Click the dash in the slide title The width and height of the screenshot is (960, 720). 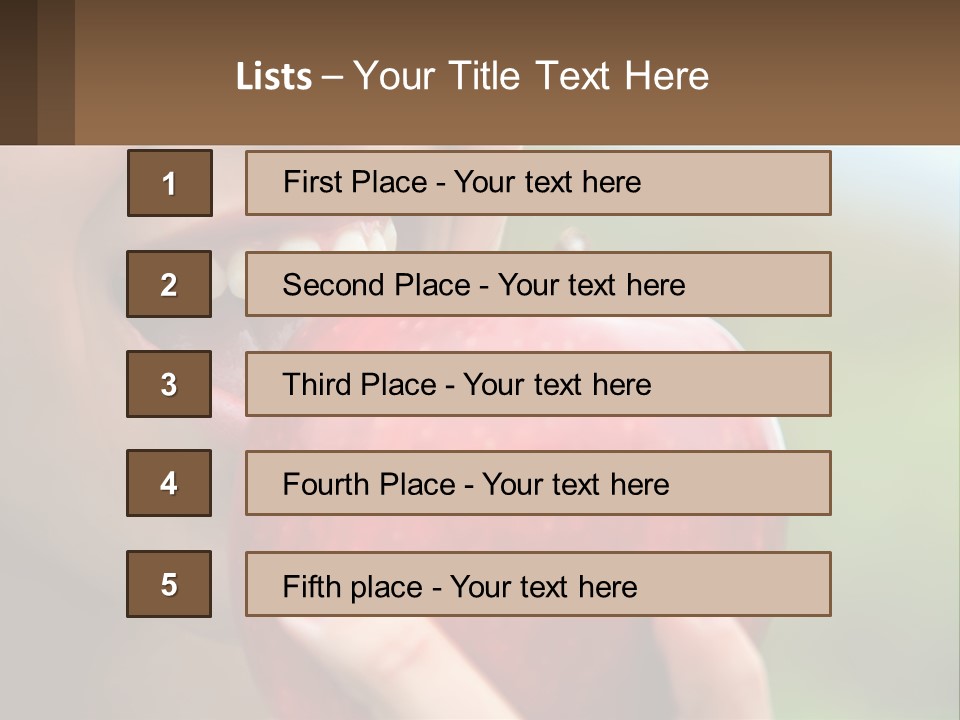[x=332, y=78]
